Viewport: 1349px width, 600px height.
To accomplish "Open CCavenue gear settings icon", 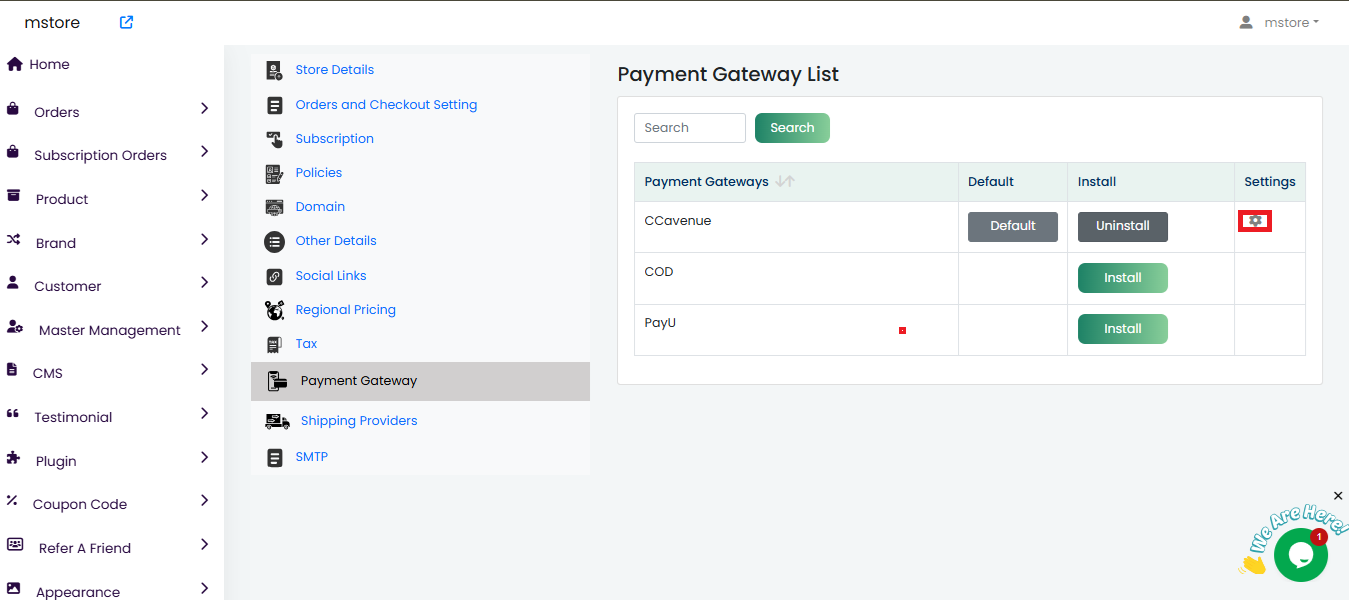I will [1255, 221].
